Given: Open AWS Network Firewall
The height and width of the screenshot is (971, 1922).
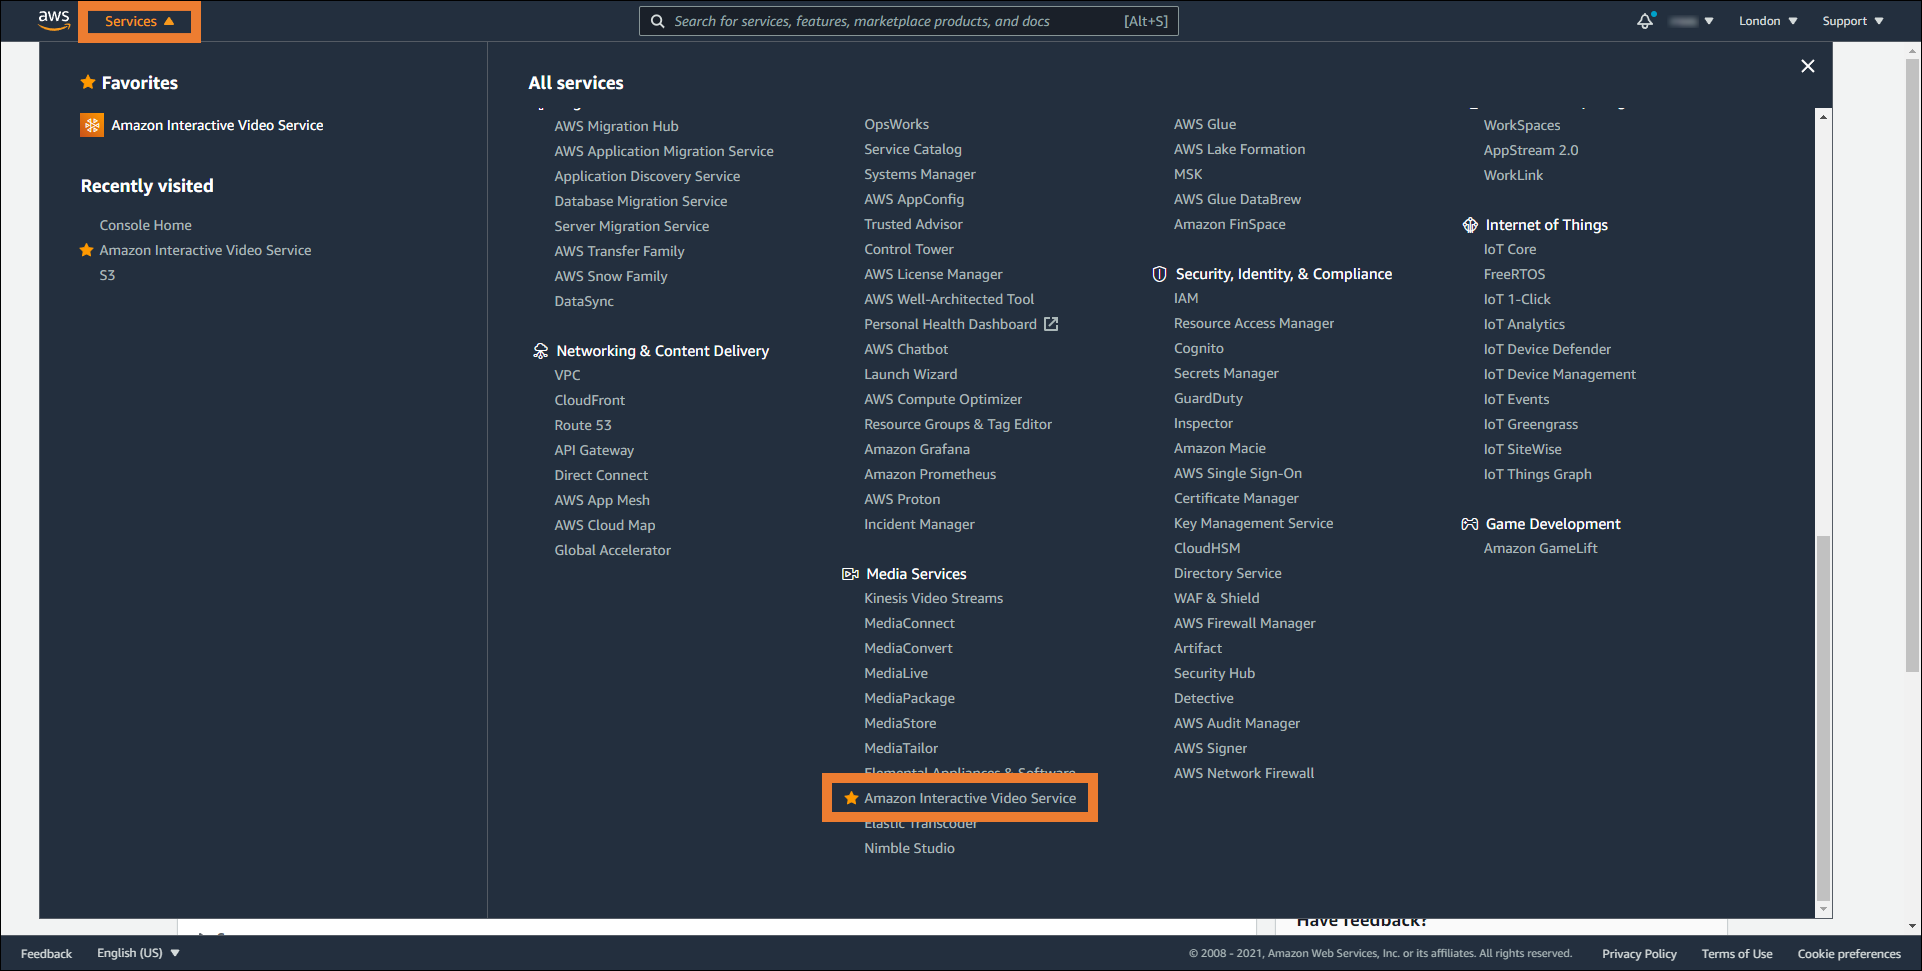Looking at the screenshot, I should coord(1244,773).
